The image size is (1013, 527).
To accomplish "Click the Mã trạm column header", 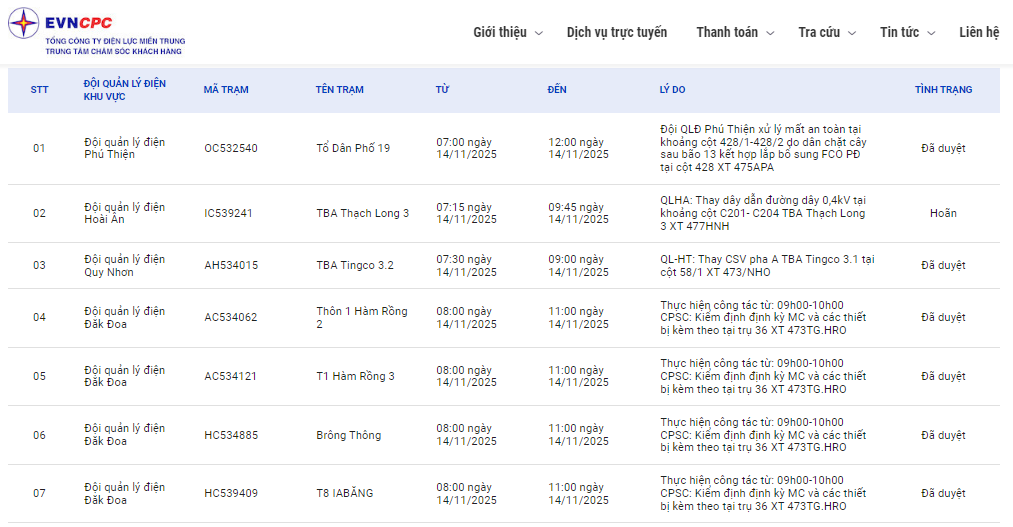I will point(226,90).
